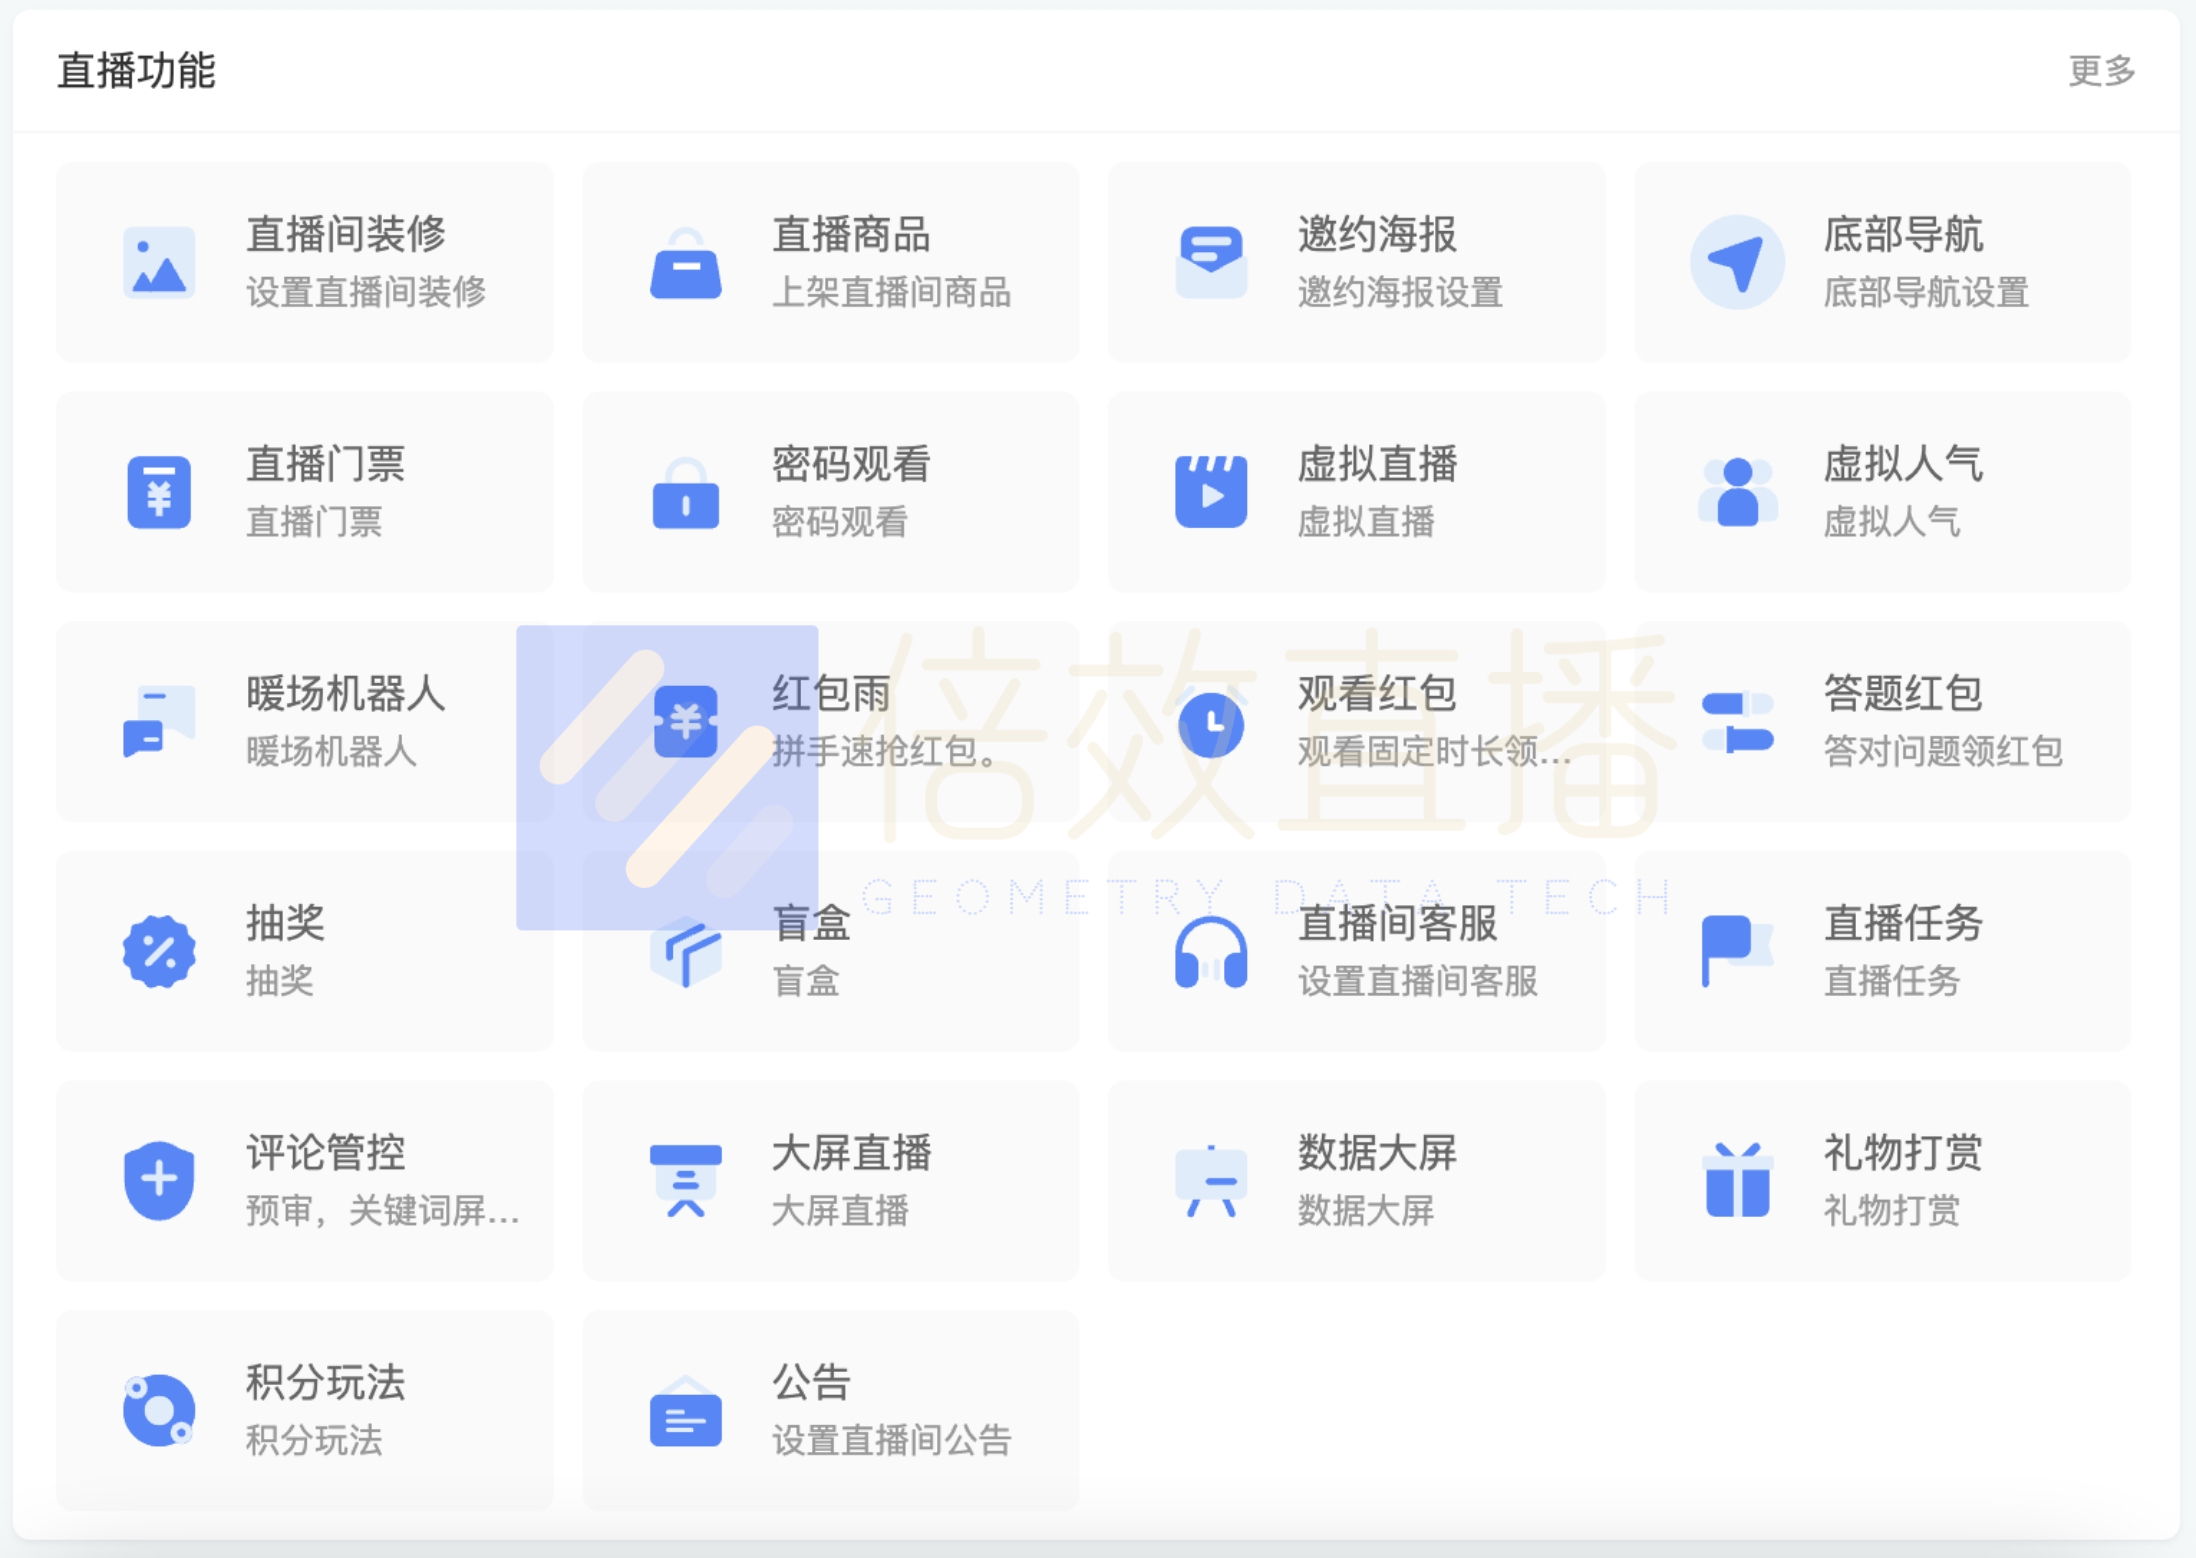Click subtitle 设置直播间装修
This screenshot has width=2196, height=1558.
[x=366, y=292]
